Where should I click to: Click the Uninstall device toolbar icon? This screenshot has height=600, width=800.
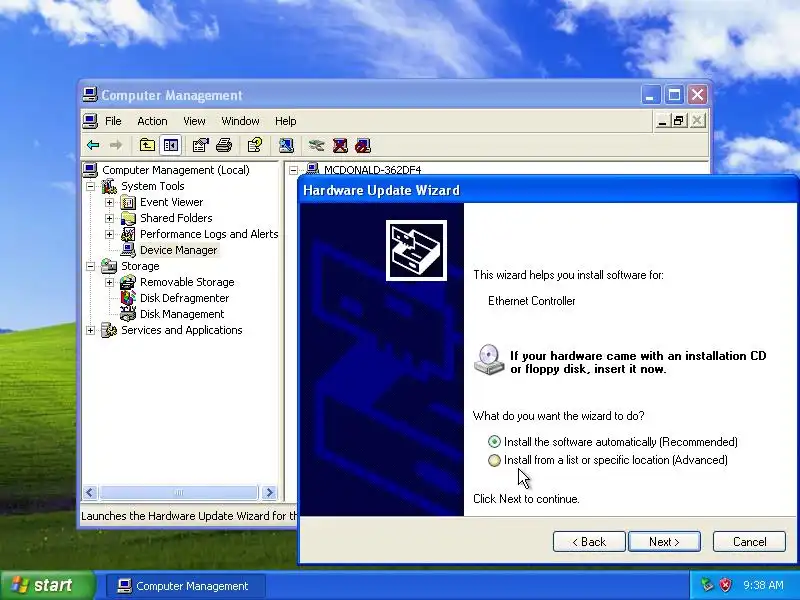(x=340, y=145)
